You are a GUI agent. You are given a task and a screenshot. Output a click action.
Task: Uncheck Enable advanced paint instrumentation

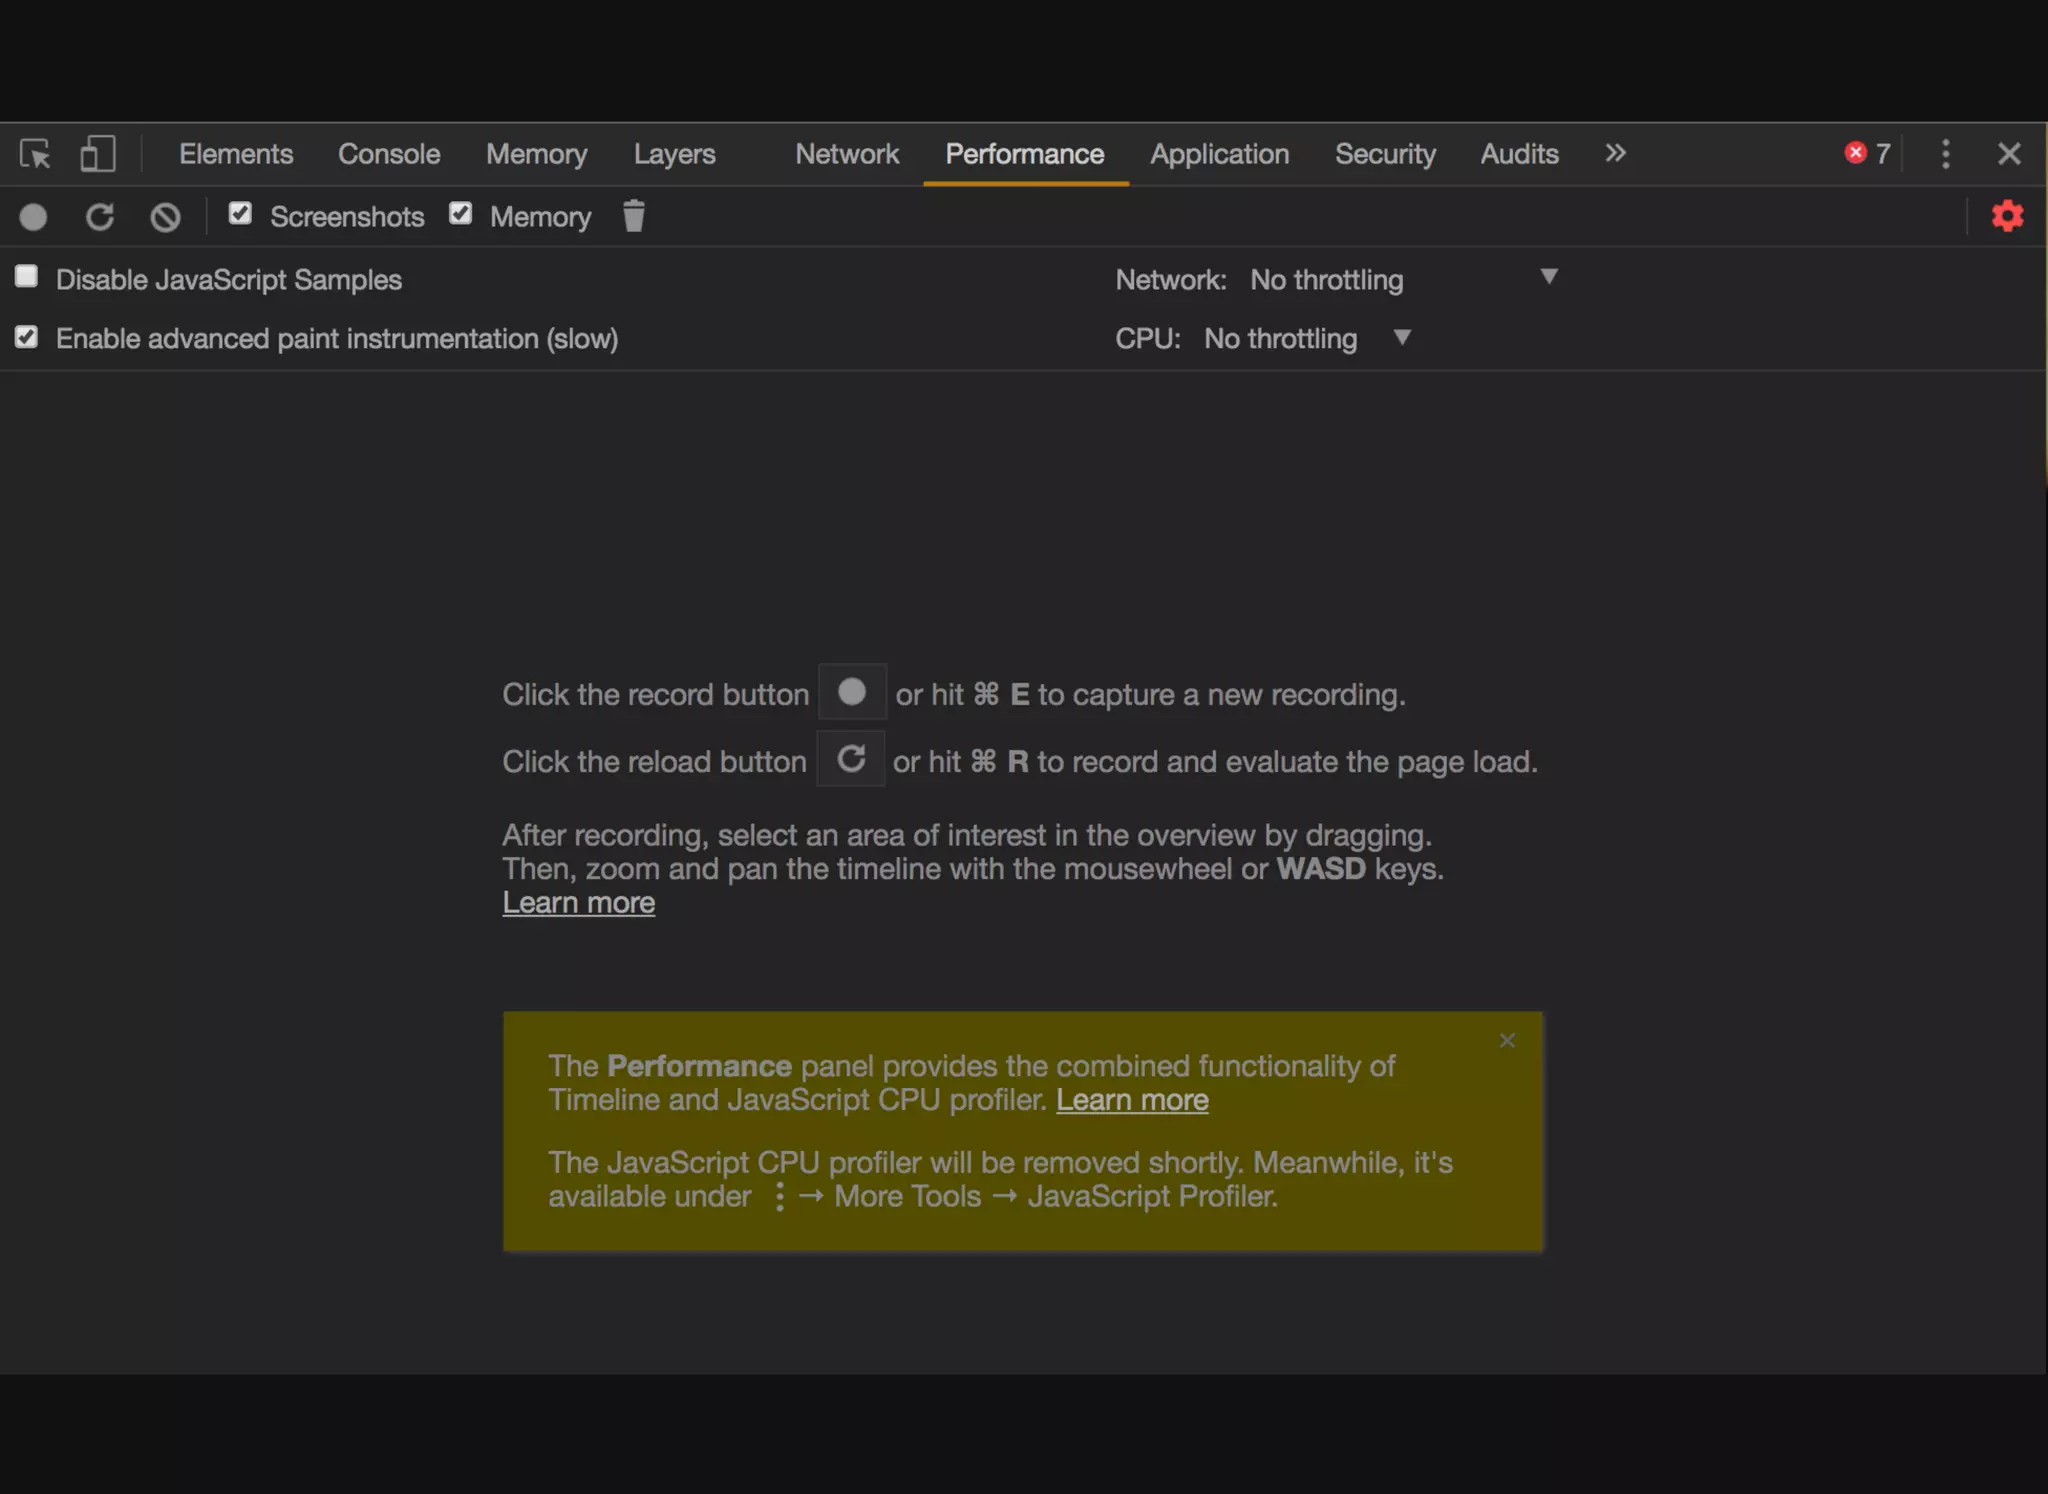(x=27, y=337)
